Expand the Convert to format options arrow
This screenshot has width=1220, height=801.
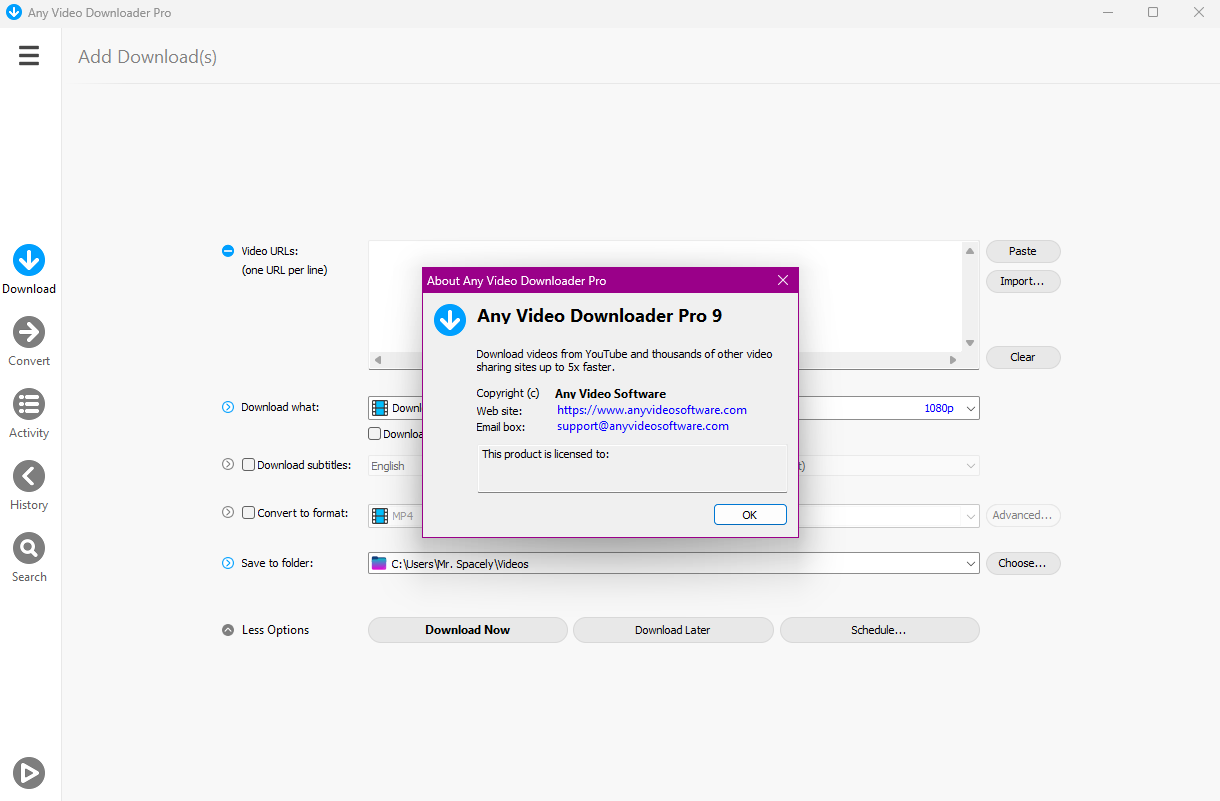pos(227,513)
